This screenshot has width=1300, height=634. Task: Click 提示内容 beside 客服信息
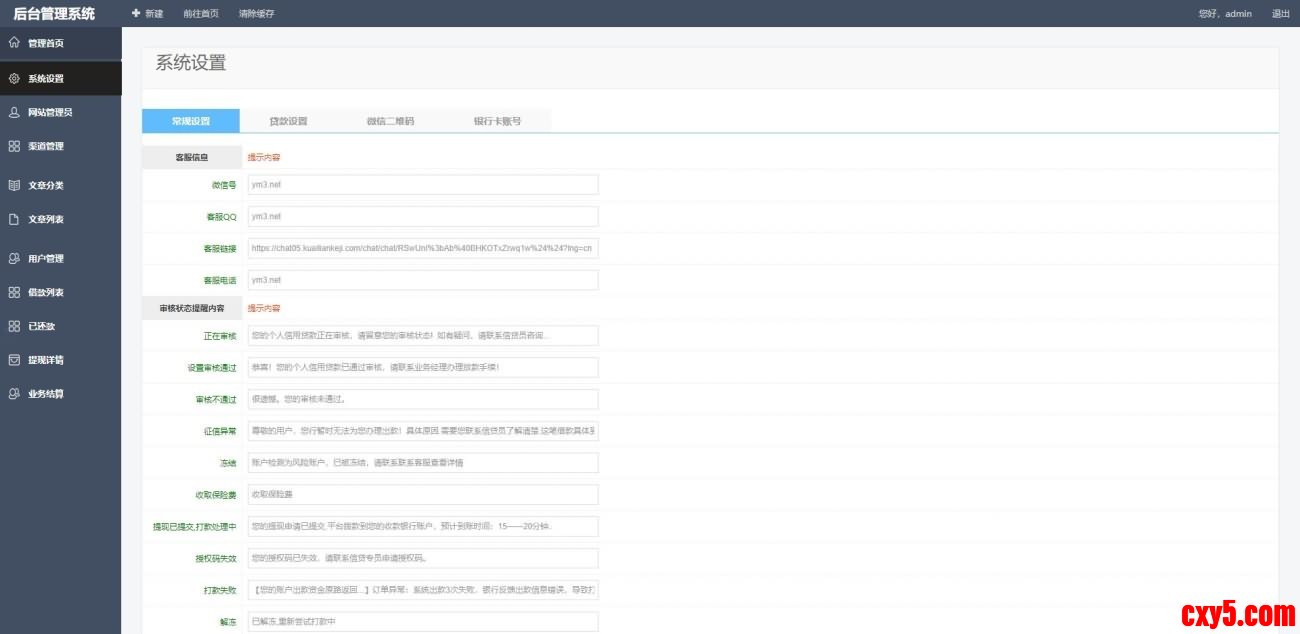pos(264,157)
